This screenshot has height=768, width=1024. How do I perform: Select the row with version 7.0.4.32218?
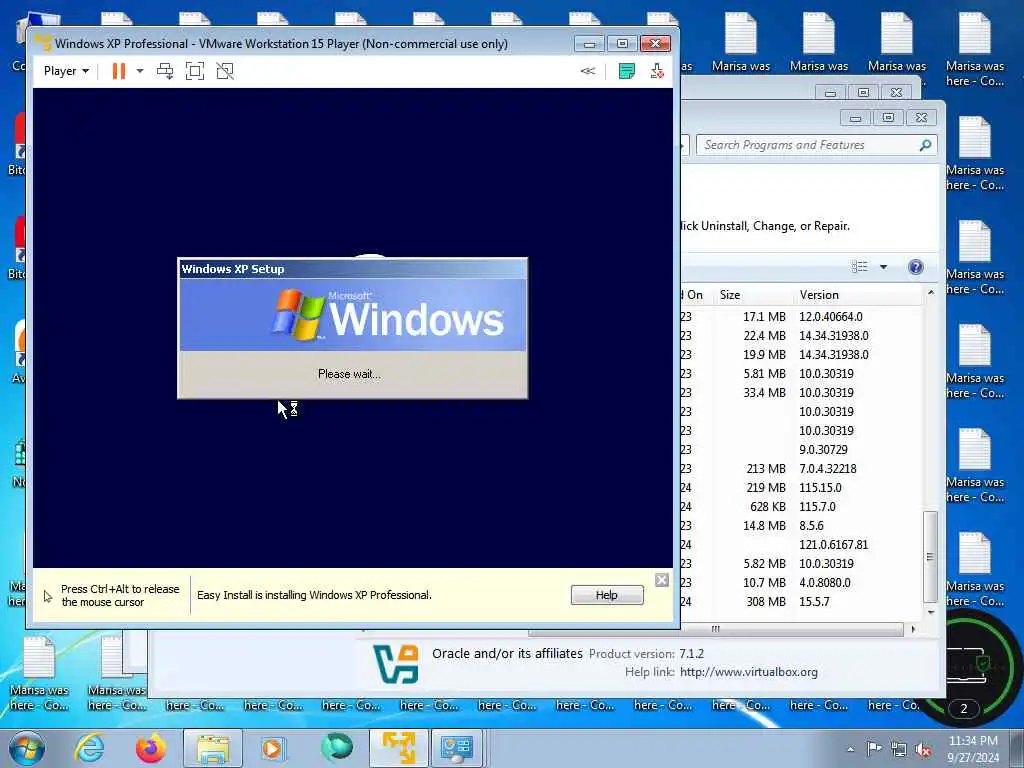801,468
